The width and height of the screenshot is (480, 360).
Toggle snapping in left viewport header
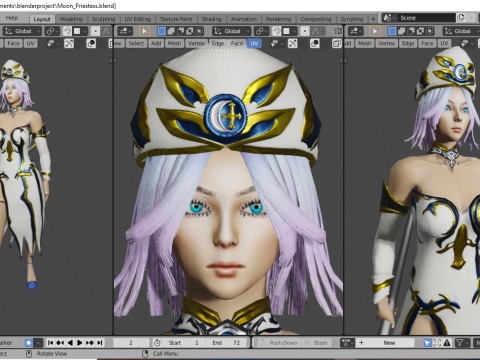67,31
